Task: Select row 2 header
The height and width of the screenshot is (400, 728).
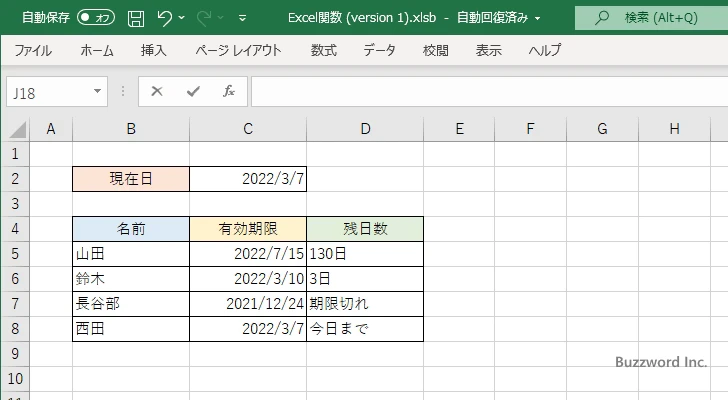Action: pyautogui.click(x=15, y=179)
